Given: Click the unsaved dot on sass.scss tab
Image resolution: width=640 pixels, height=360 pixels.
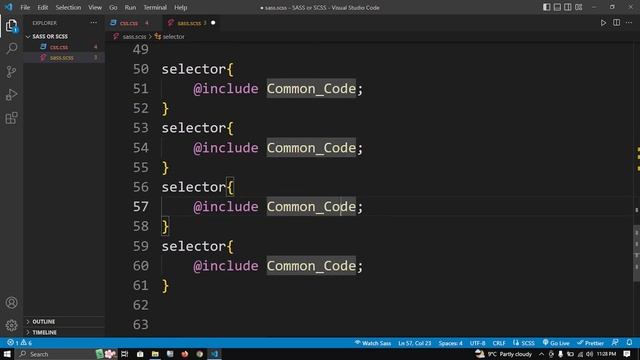Looking at the screenshot, I should 213,23.
